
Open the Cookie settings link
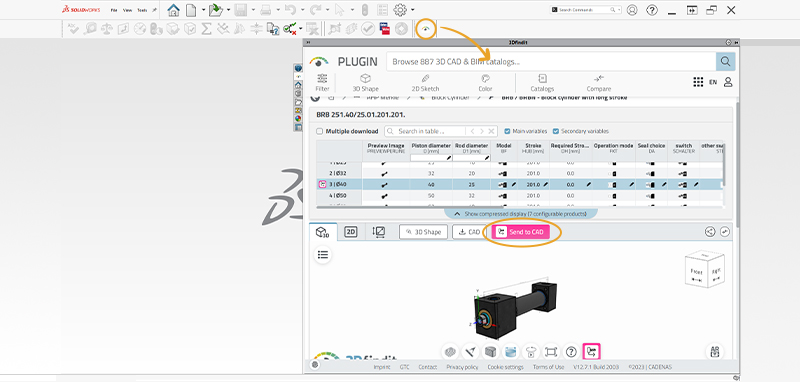coord(506,367)
